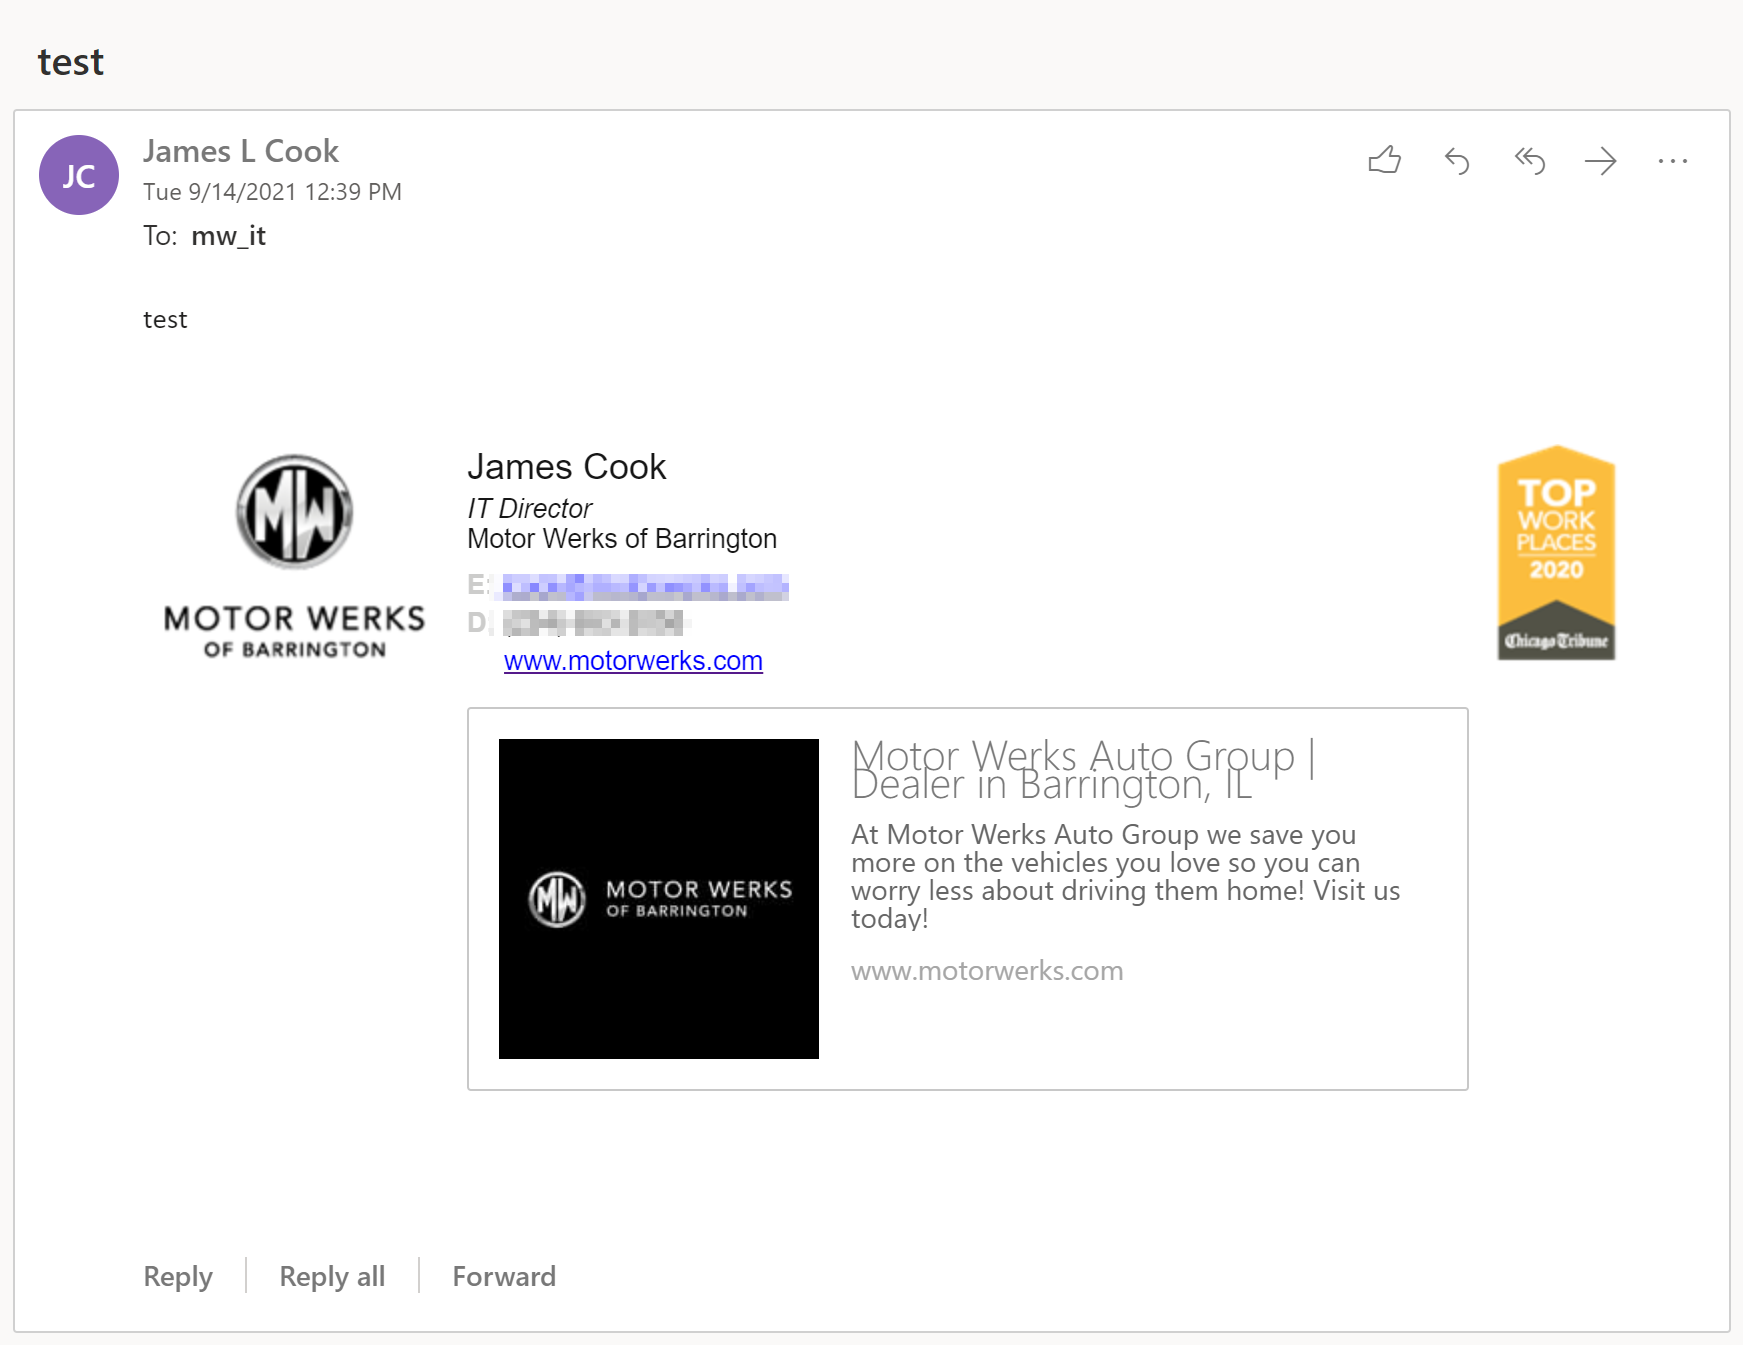Image resolution: width=1743 pixels, height=1345 pixels.
Task: Click the Reply all button at bottom
Action: (332, 1276)
